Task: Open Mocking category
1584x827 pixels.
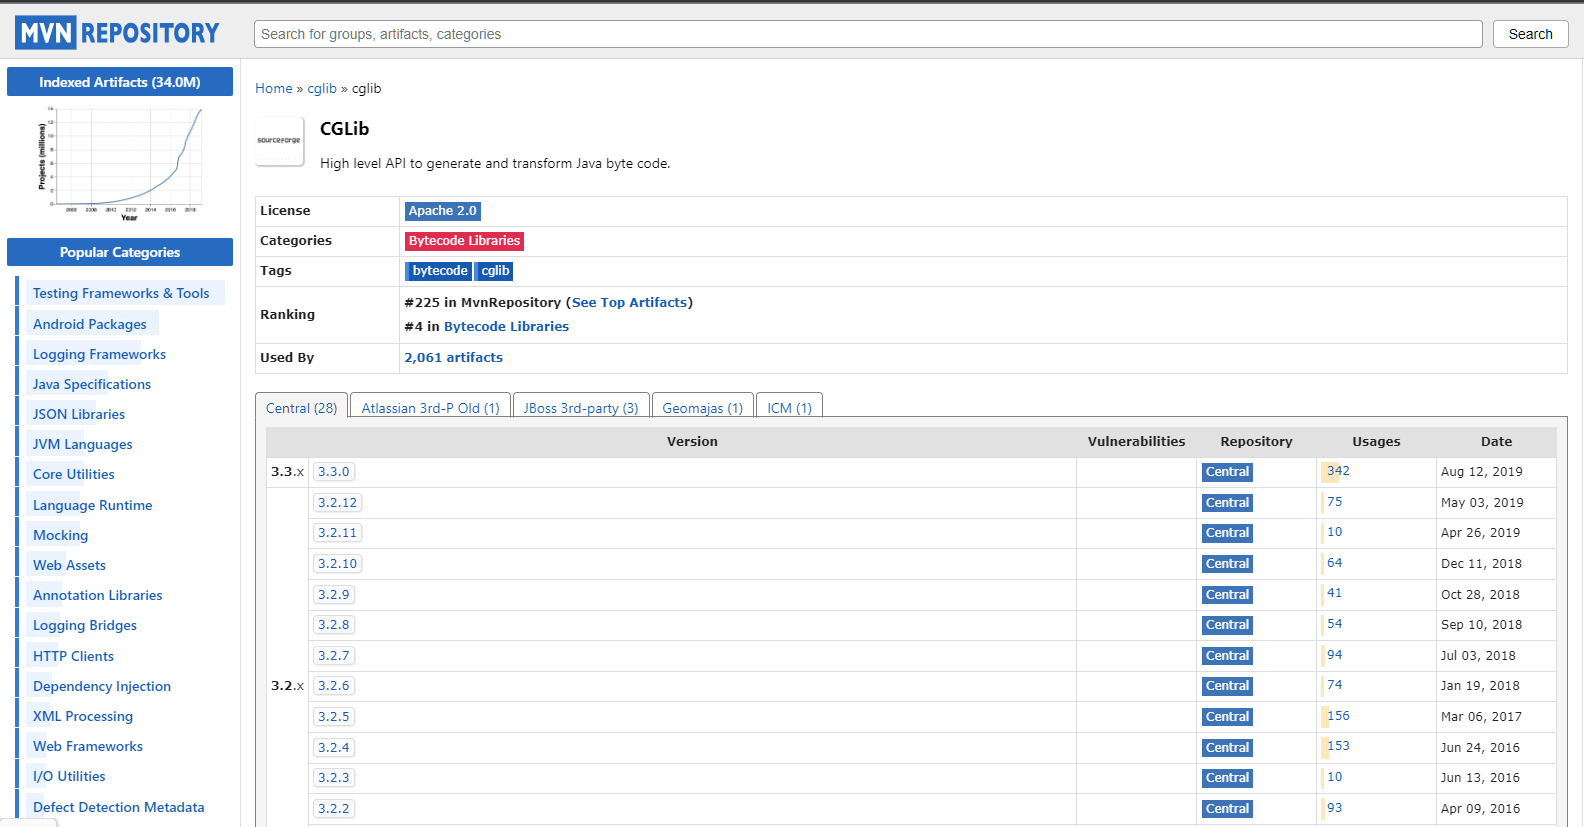Action: pos(60,535)
